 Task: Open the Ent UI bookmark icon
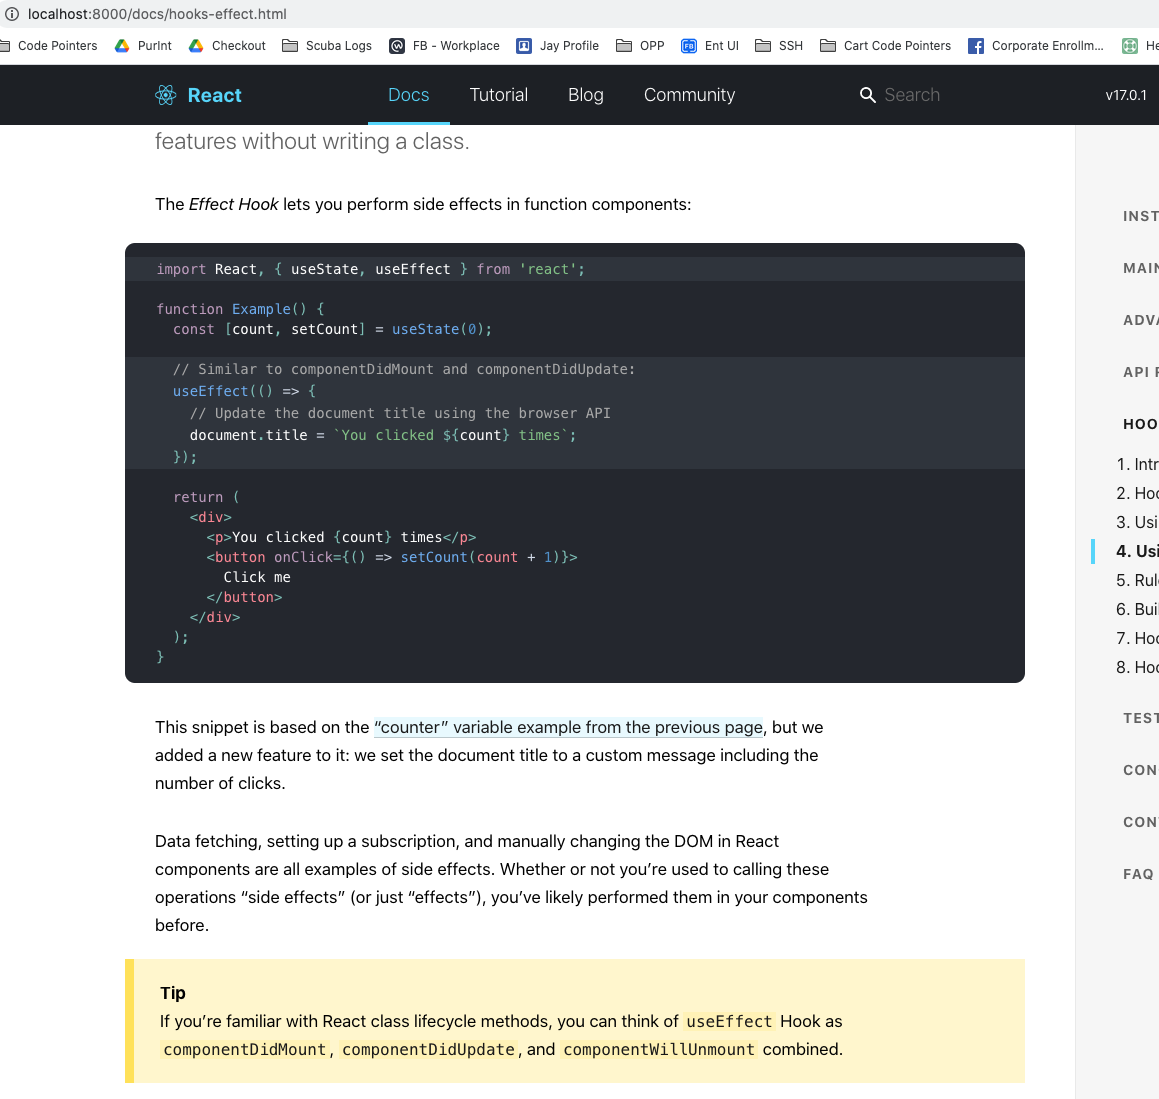688,46
